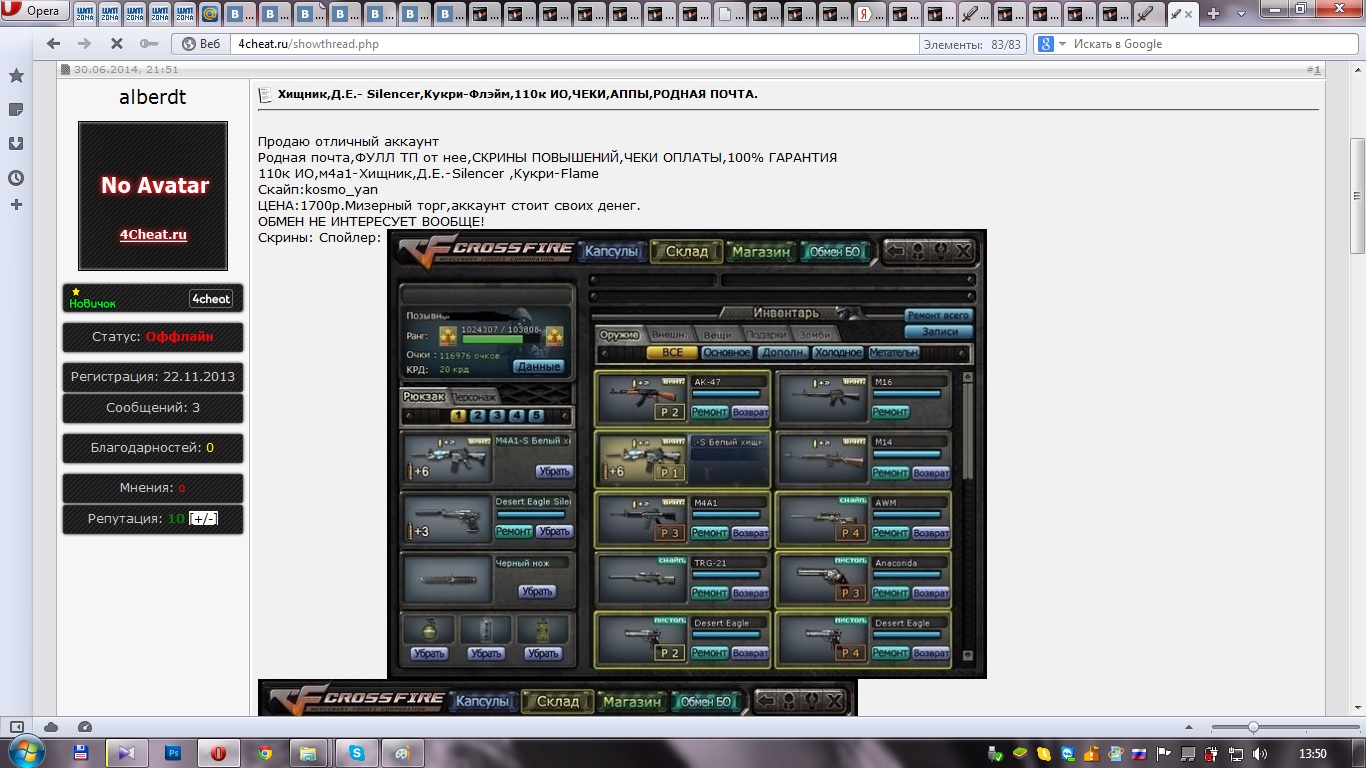The image size is (1366, 768).
Task: Click the Веб security badge in the address bar
Action: [x=200, y=44]
